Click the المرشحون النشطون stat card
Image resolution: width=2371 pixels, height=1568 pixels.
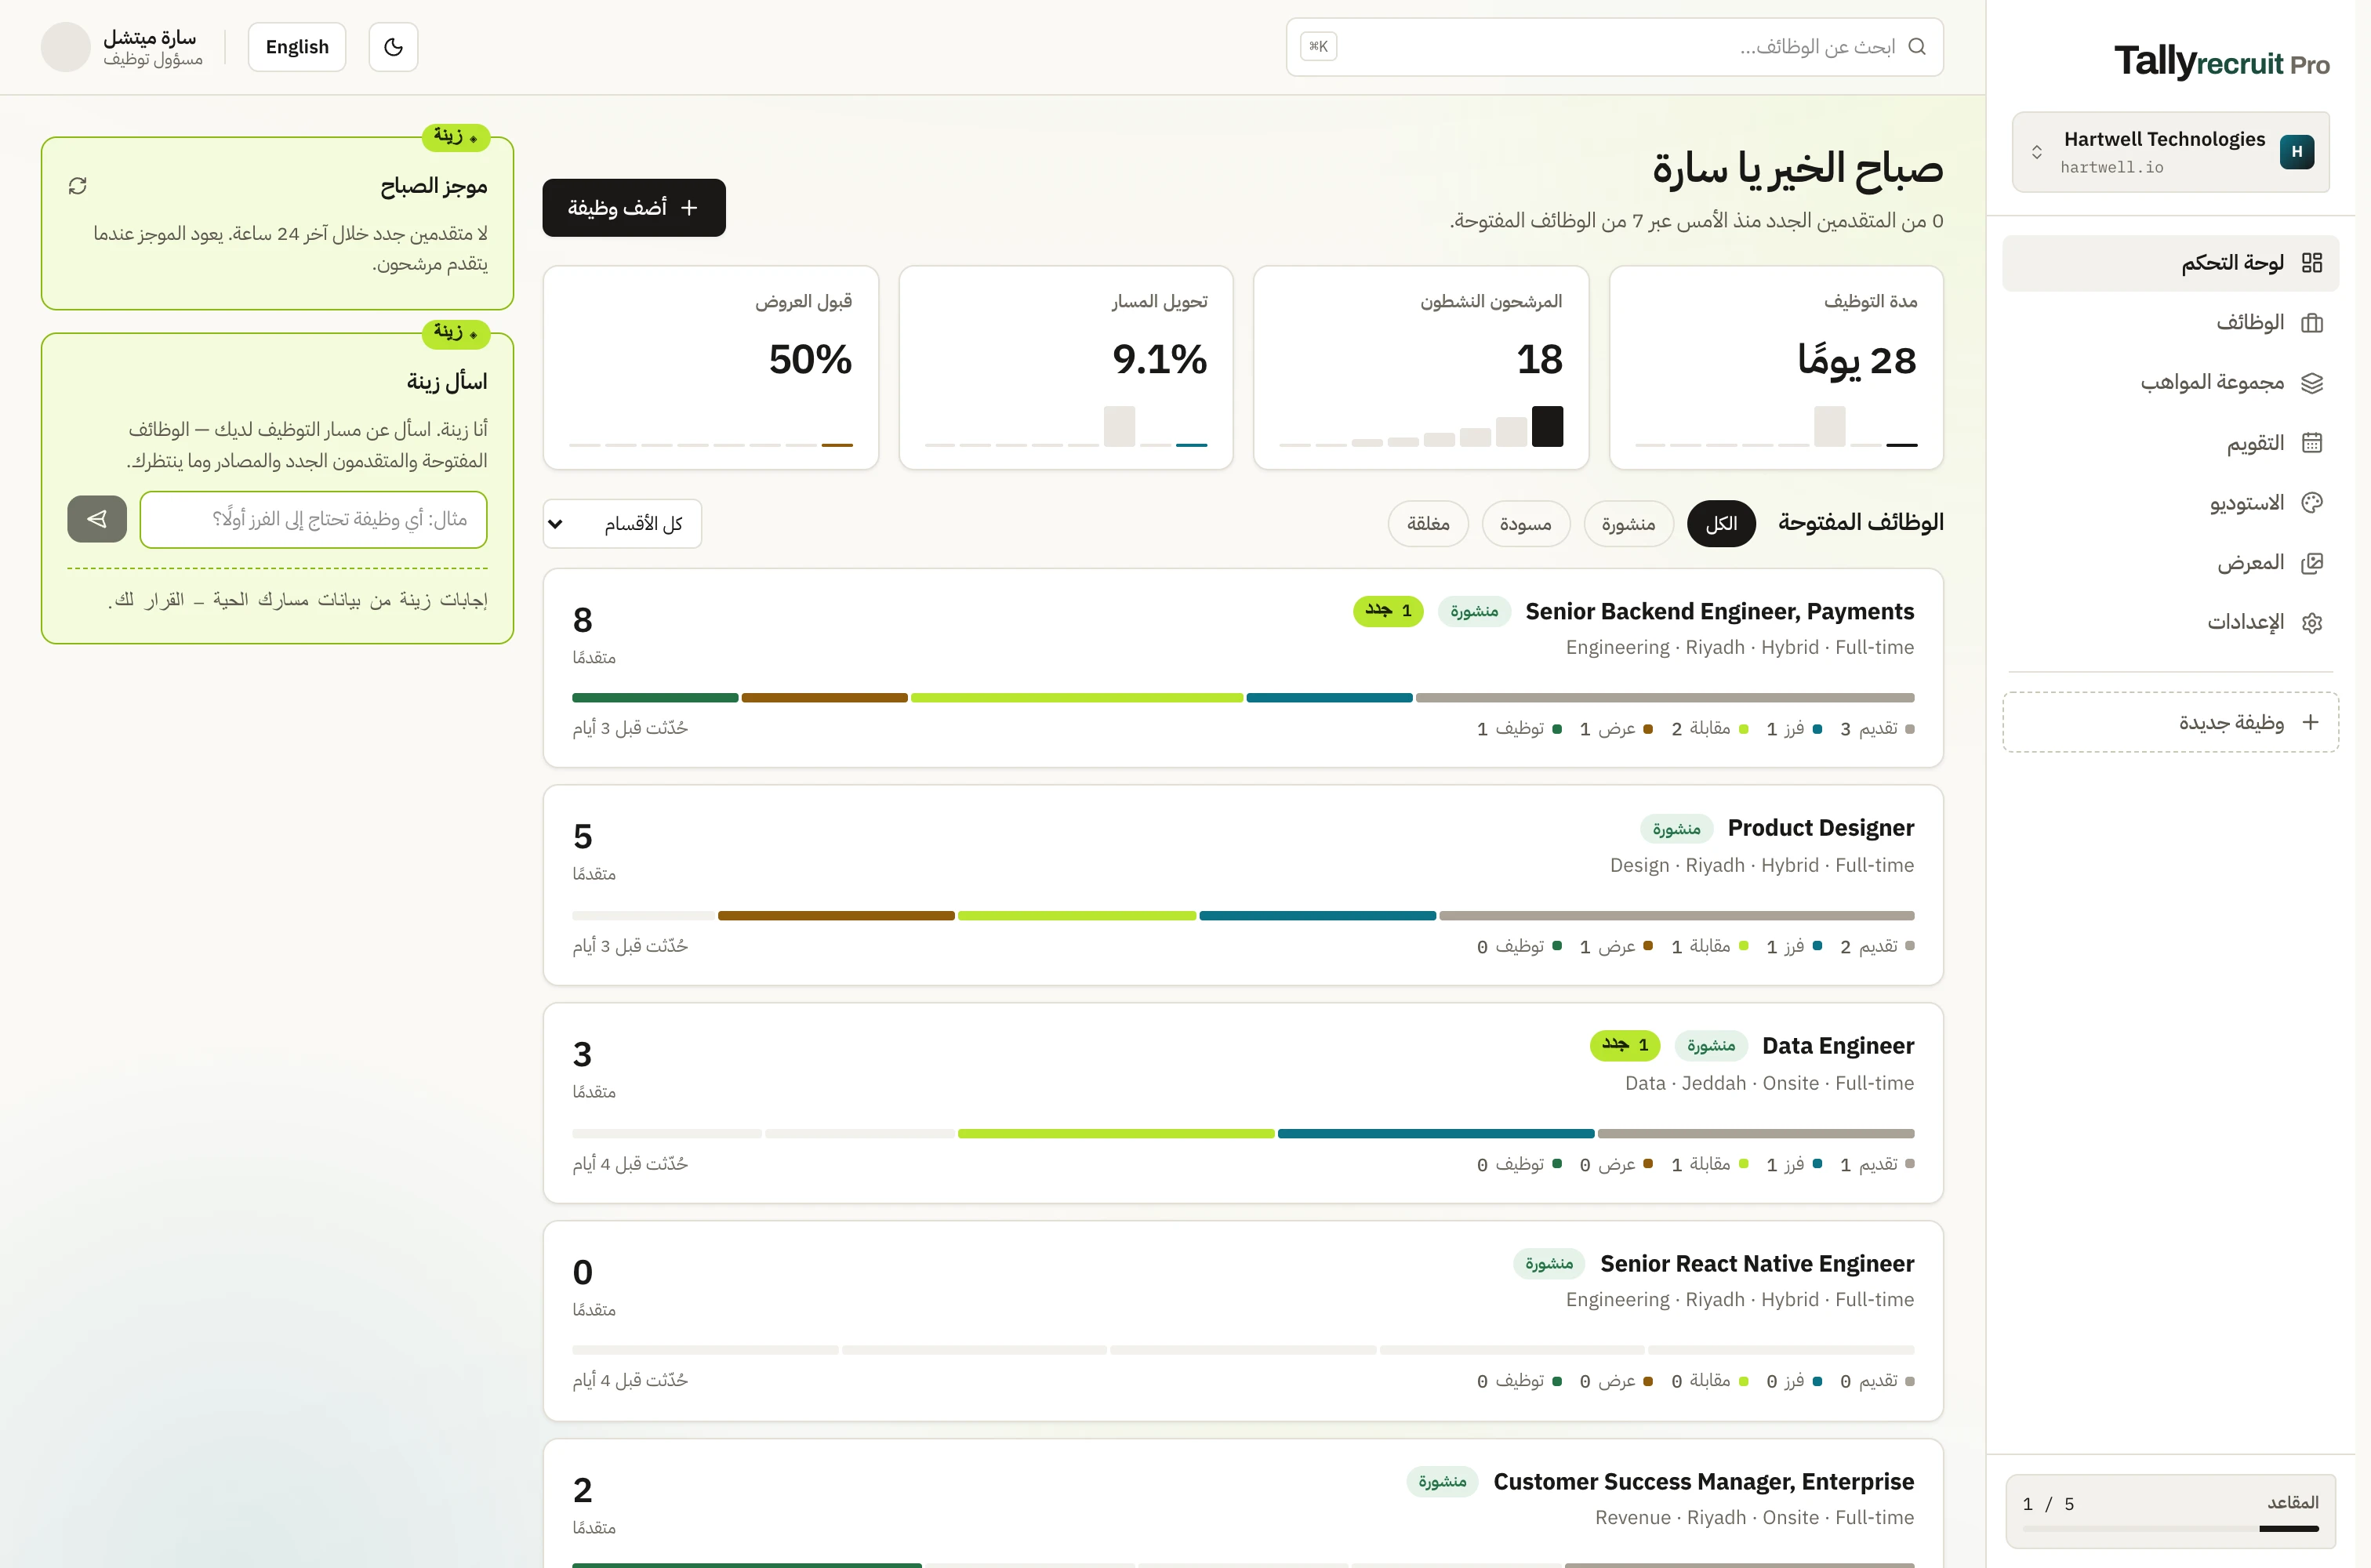point(1421,367)
